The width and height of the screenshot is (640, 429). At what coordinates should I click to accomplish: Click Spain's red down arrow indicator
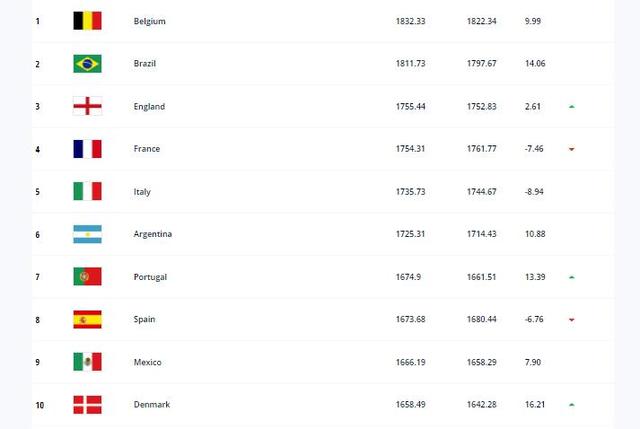572,320
